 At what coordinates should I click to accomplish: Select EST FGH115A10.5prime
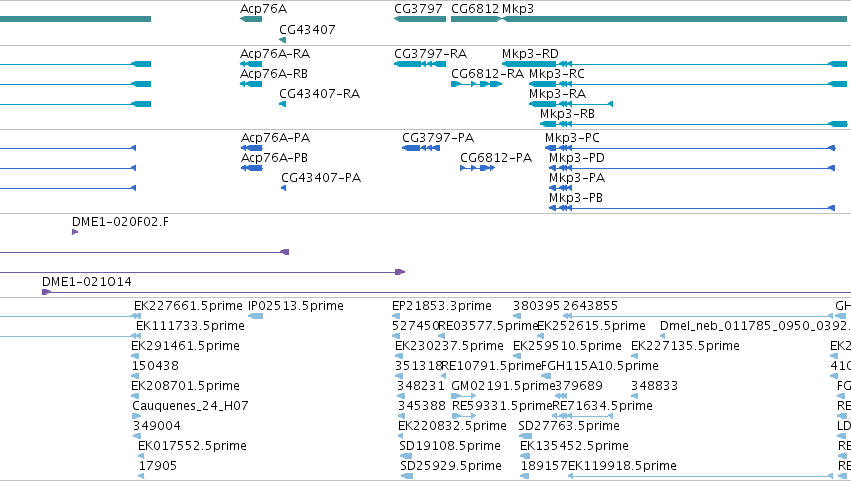546,376
